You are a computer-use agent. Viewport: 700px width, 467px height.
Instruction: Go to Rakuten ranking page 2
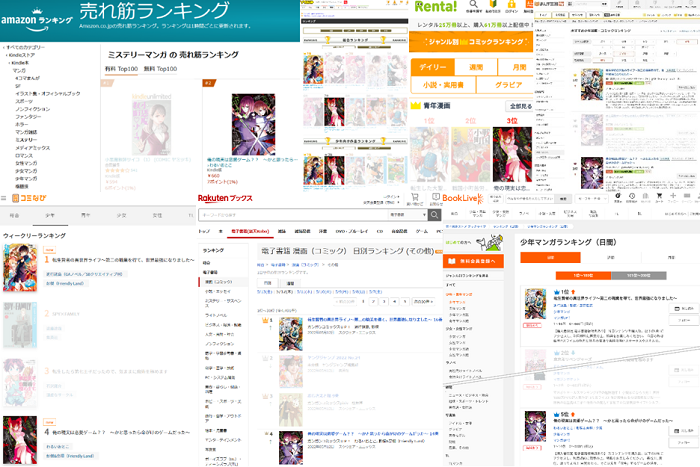click(x=374, y=301)
